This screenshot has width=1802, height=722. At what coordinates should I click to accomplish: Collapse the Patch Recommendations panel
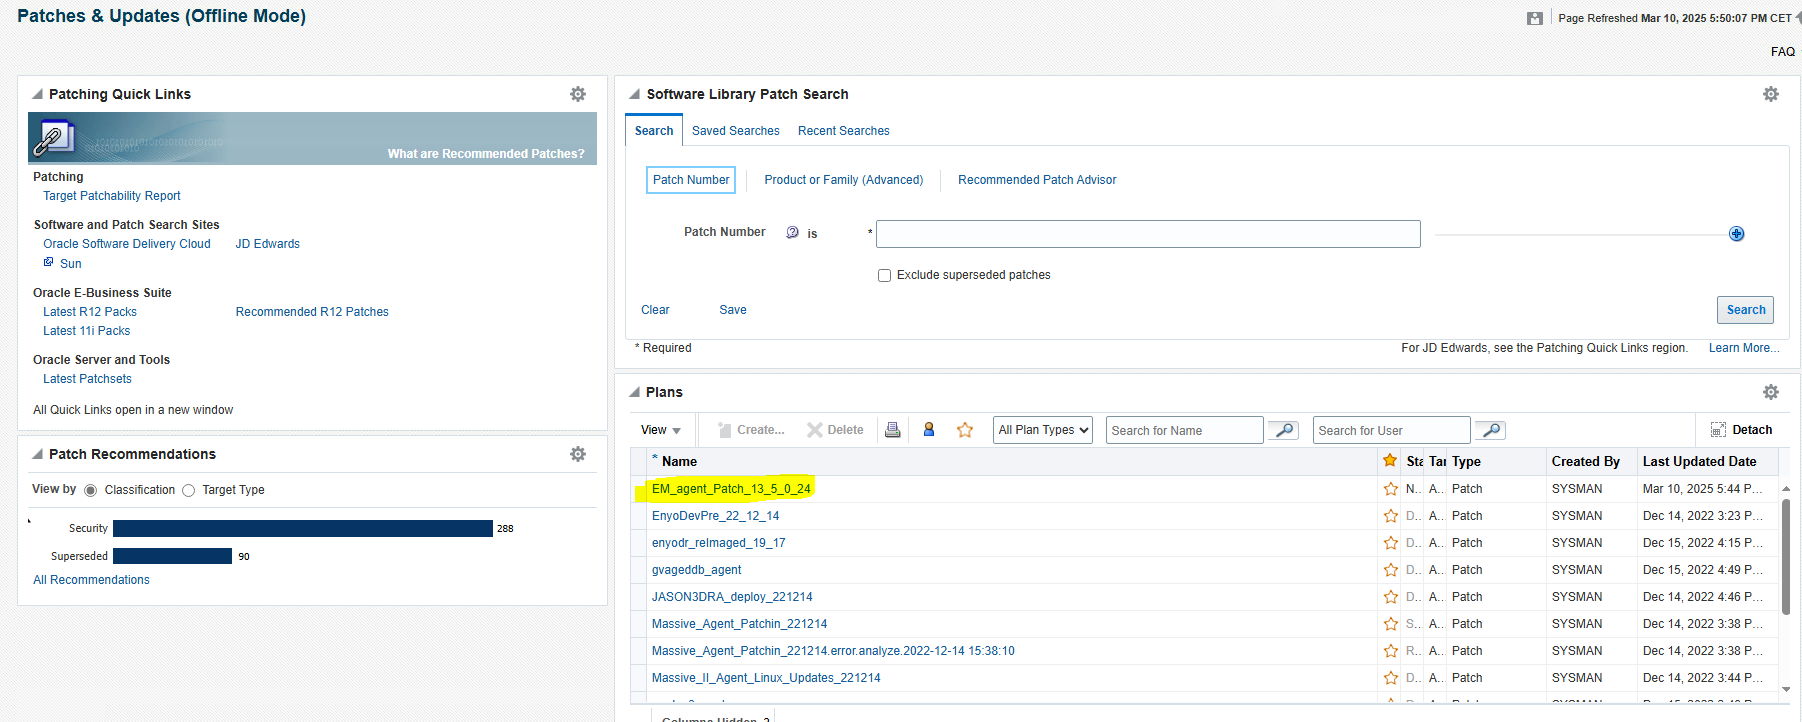pyautogui.click(x=38, y=454)
